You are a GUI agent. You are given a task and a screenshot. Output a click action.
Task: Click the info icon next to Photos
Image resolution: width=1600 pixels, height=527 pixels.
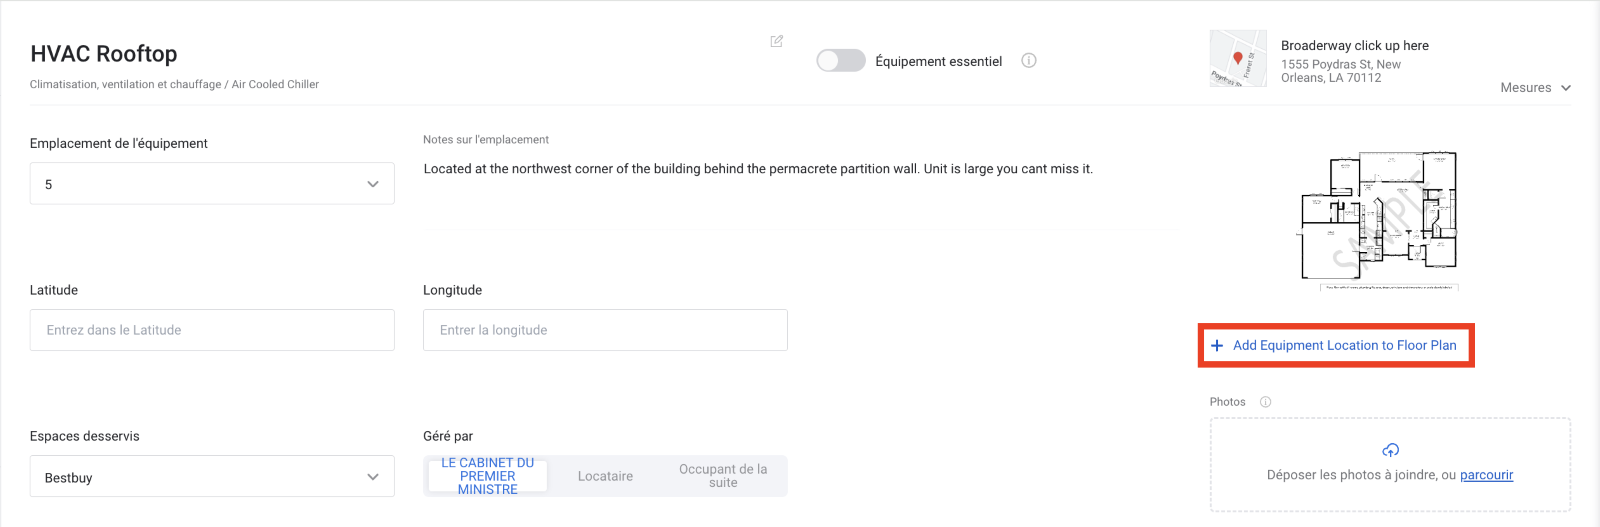pos(1265,402)
